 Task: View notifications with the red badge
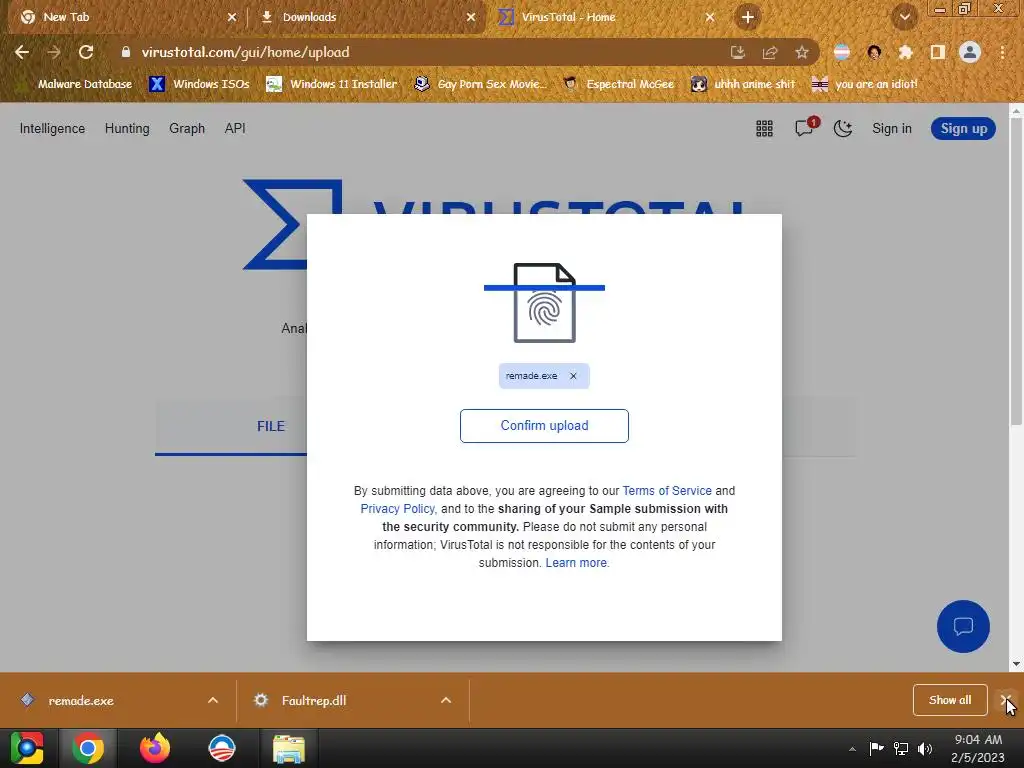pos(805,128)
